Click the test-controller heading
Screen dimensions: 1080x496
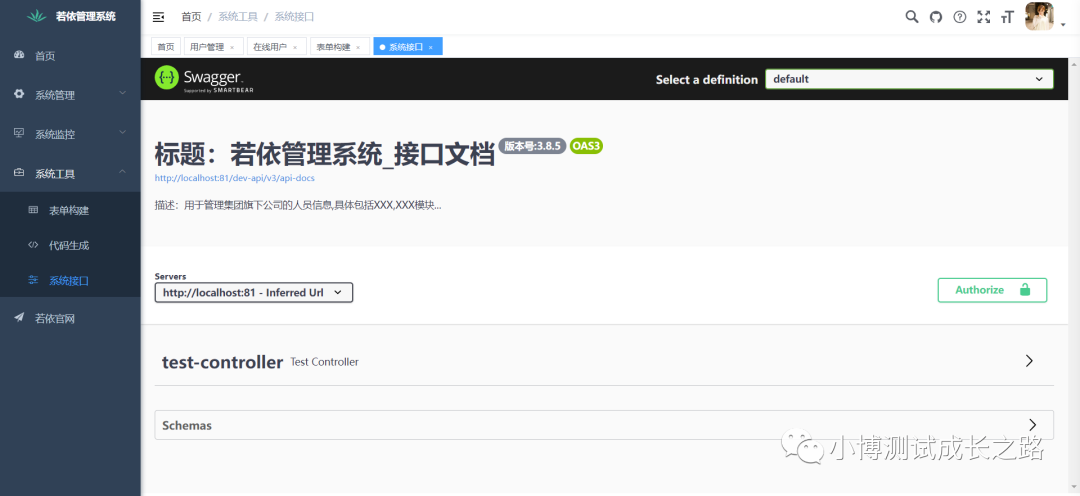pos(222,362)
